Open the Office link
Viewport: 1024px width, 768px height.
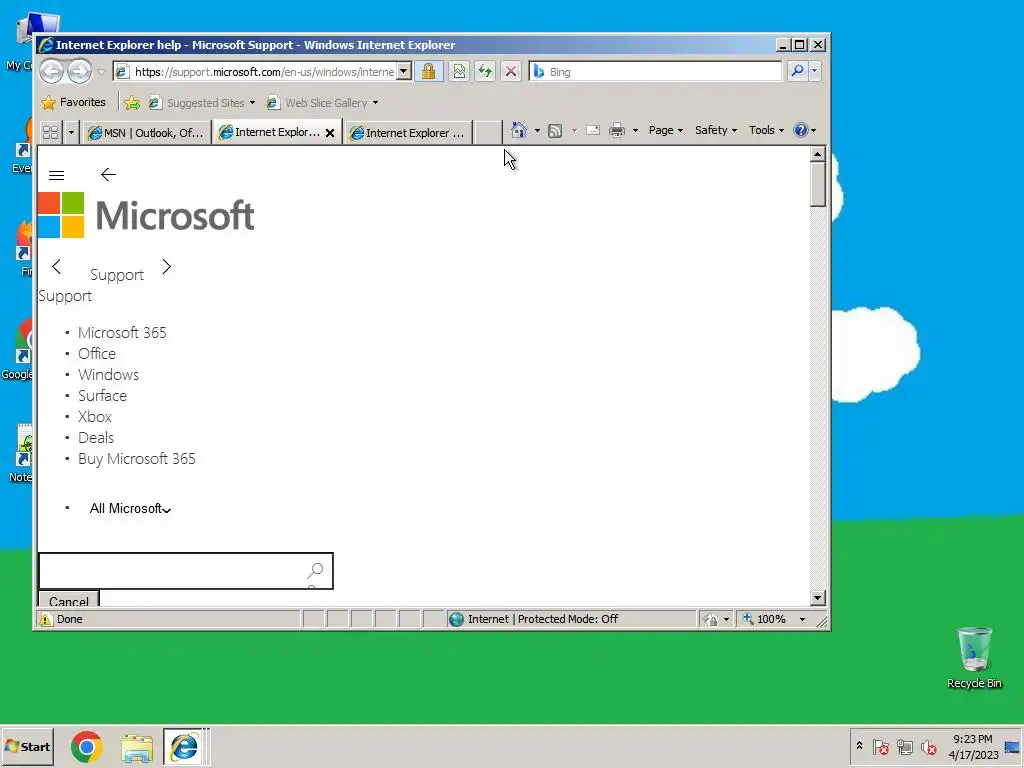pyautogui.click(x=97, y=353)
